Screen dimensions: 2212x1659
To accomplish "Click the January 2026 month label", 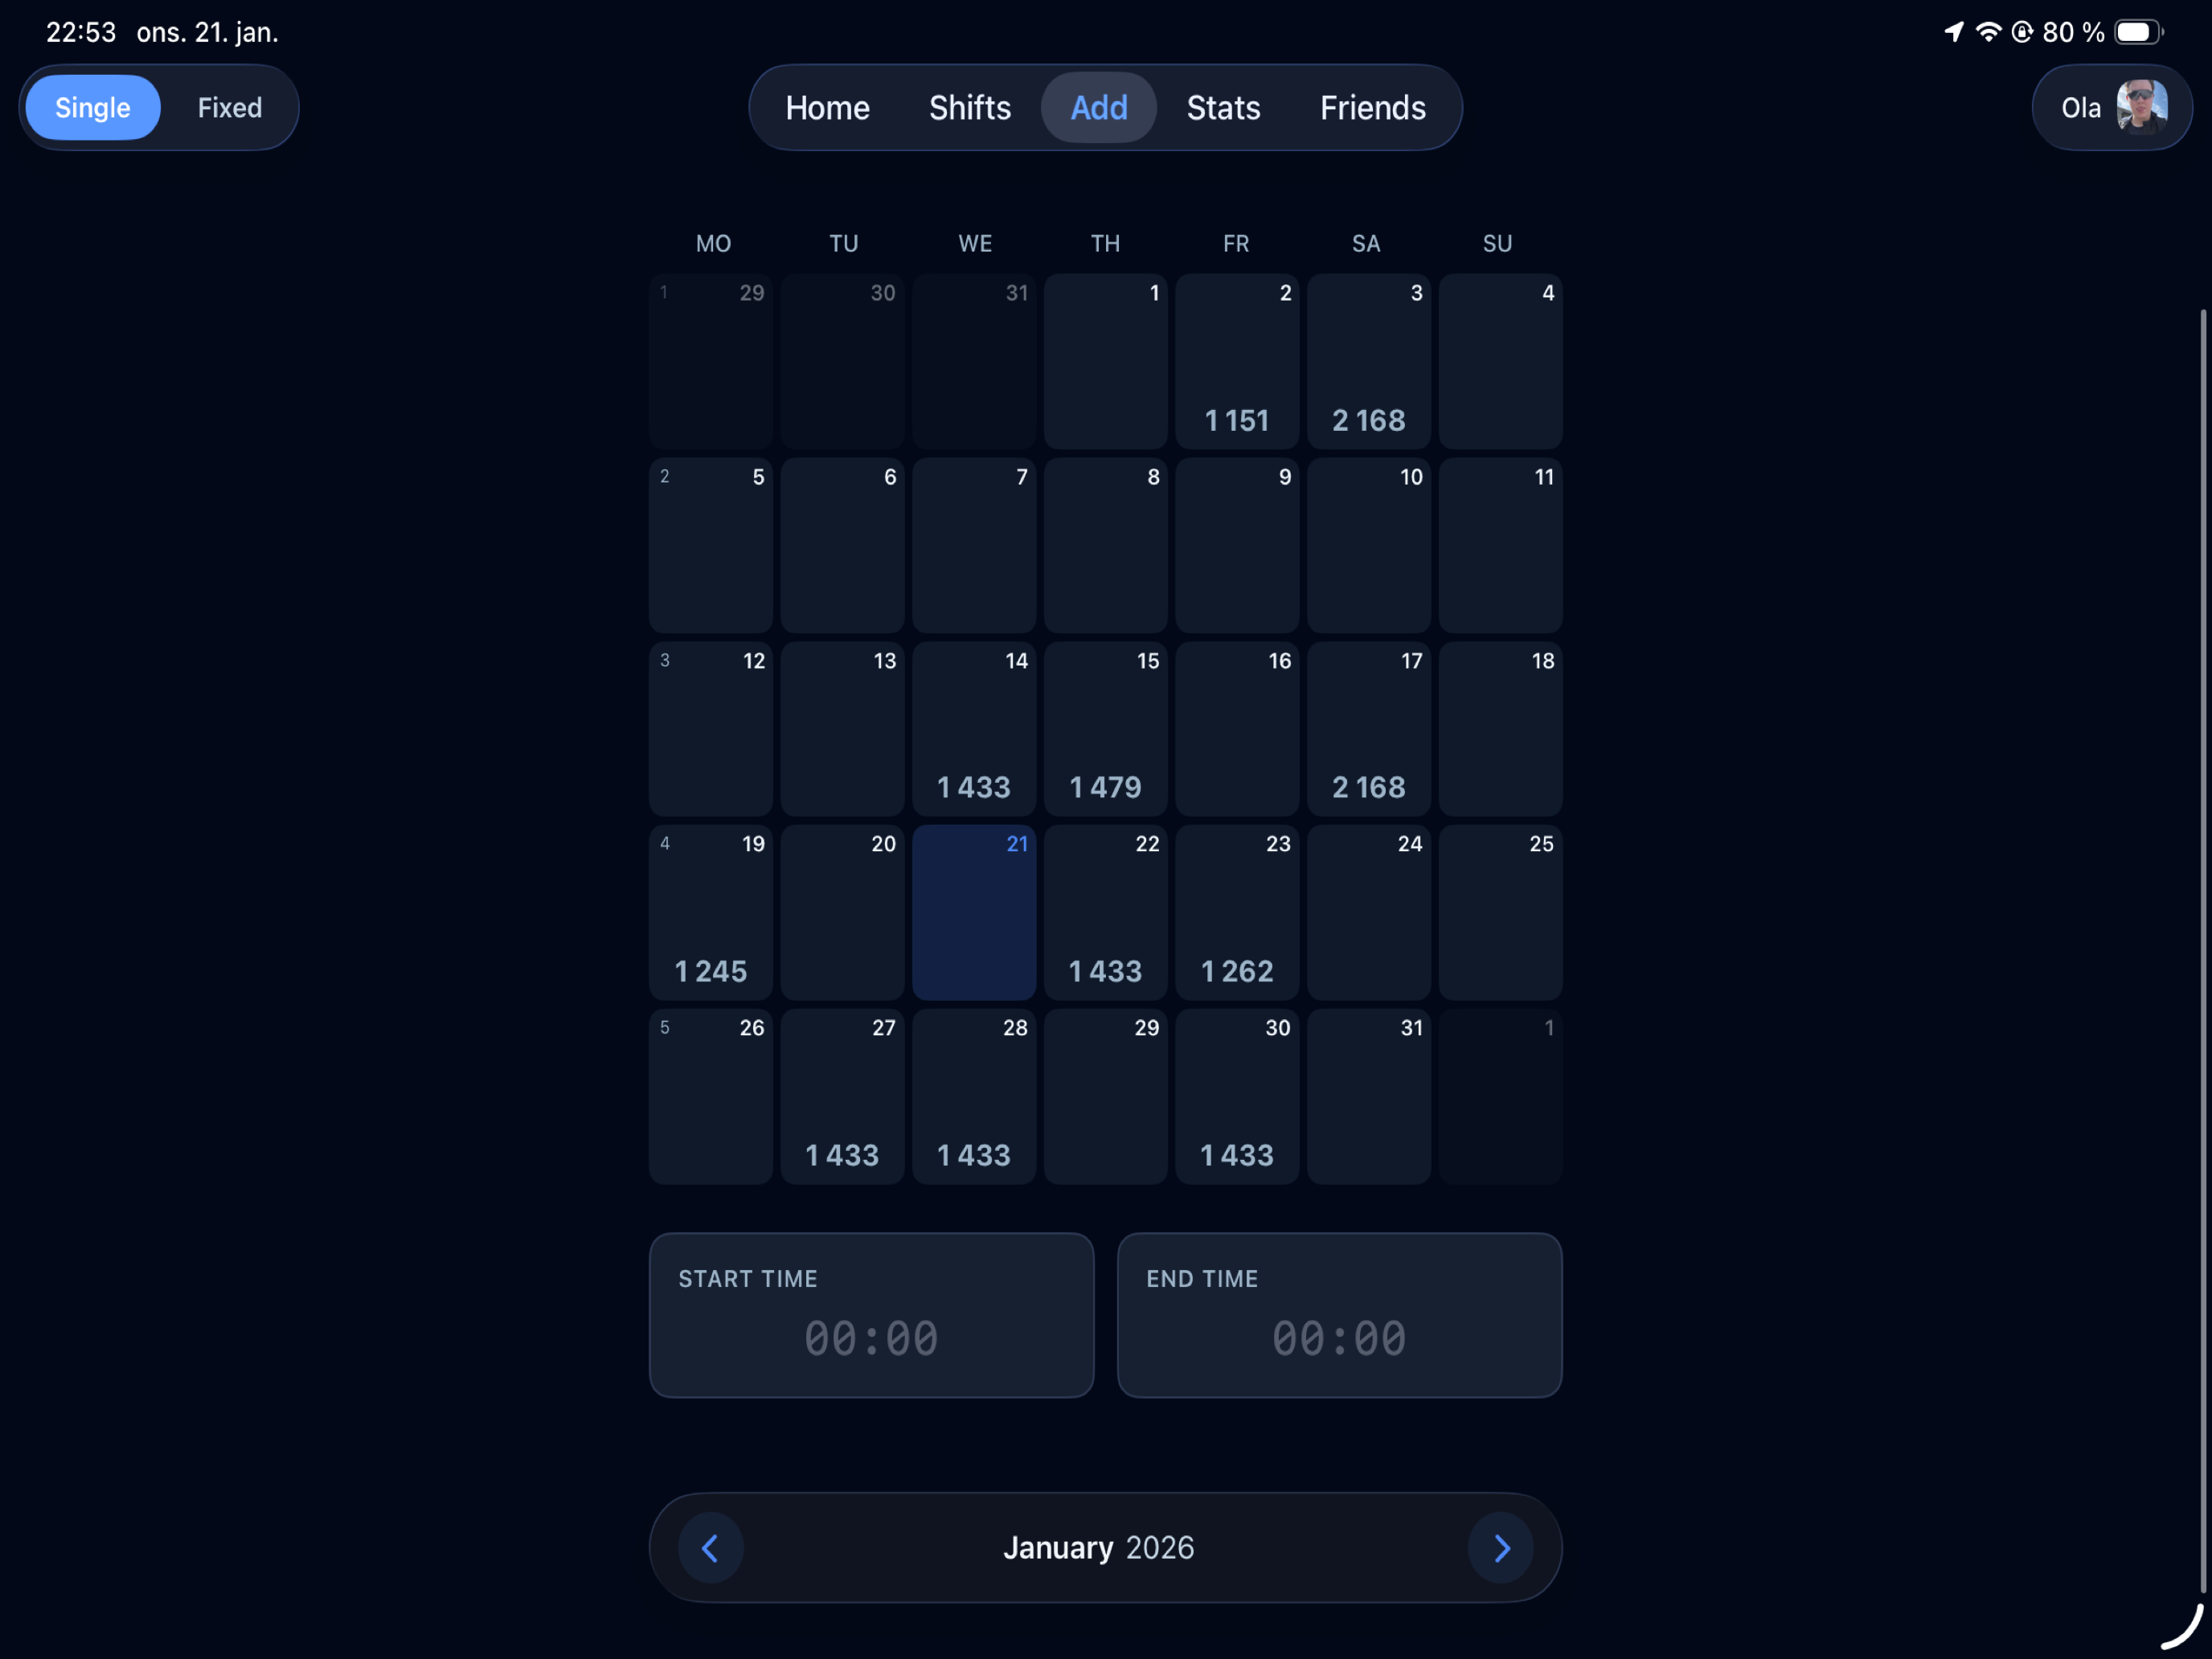I will 1099,1548.
